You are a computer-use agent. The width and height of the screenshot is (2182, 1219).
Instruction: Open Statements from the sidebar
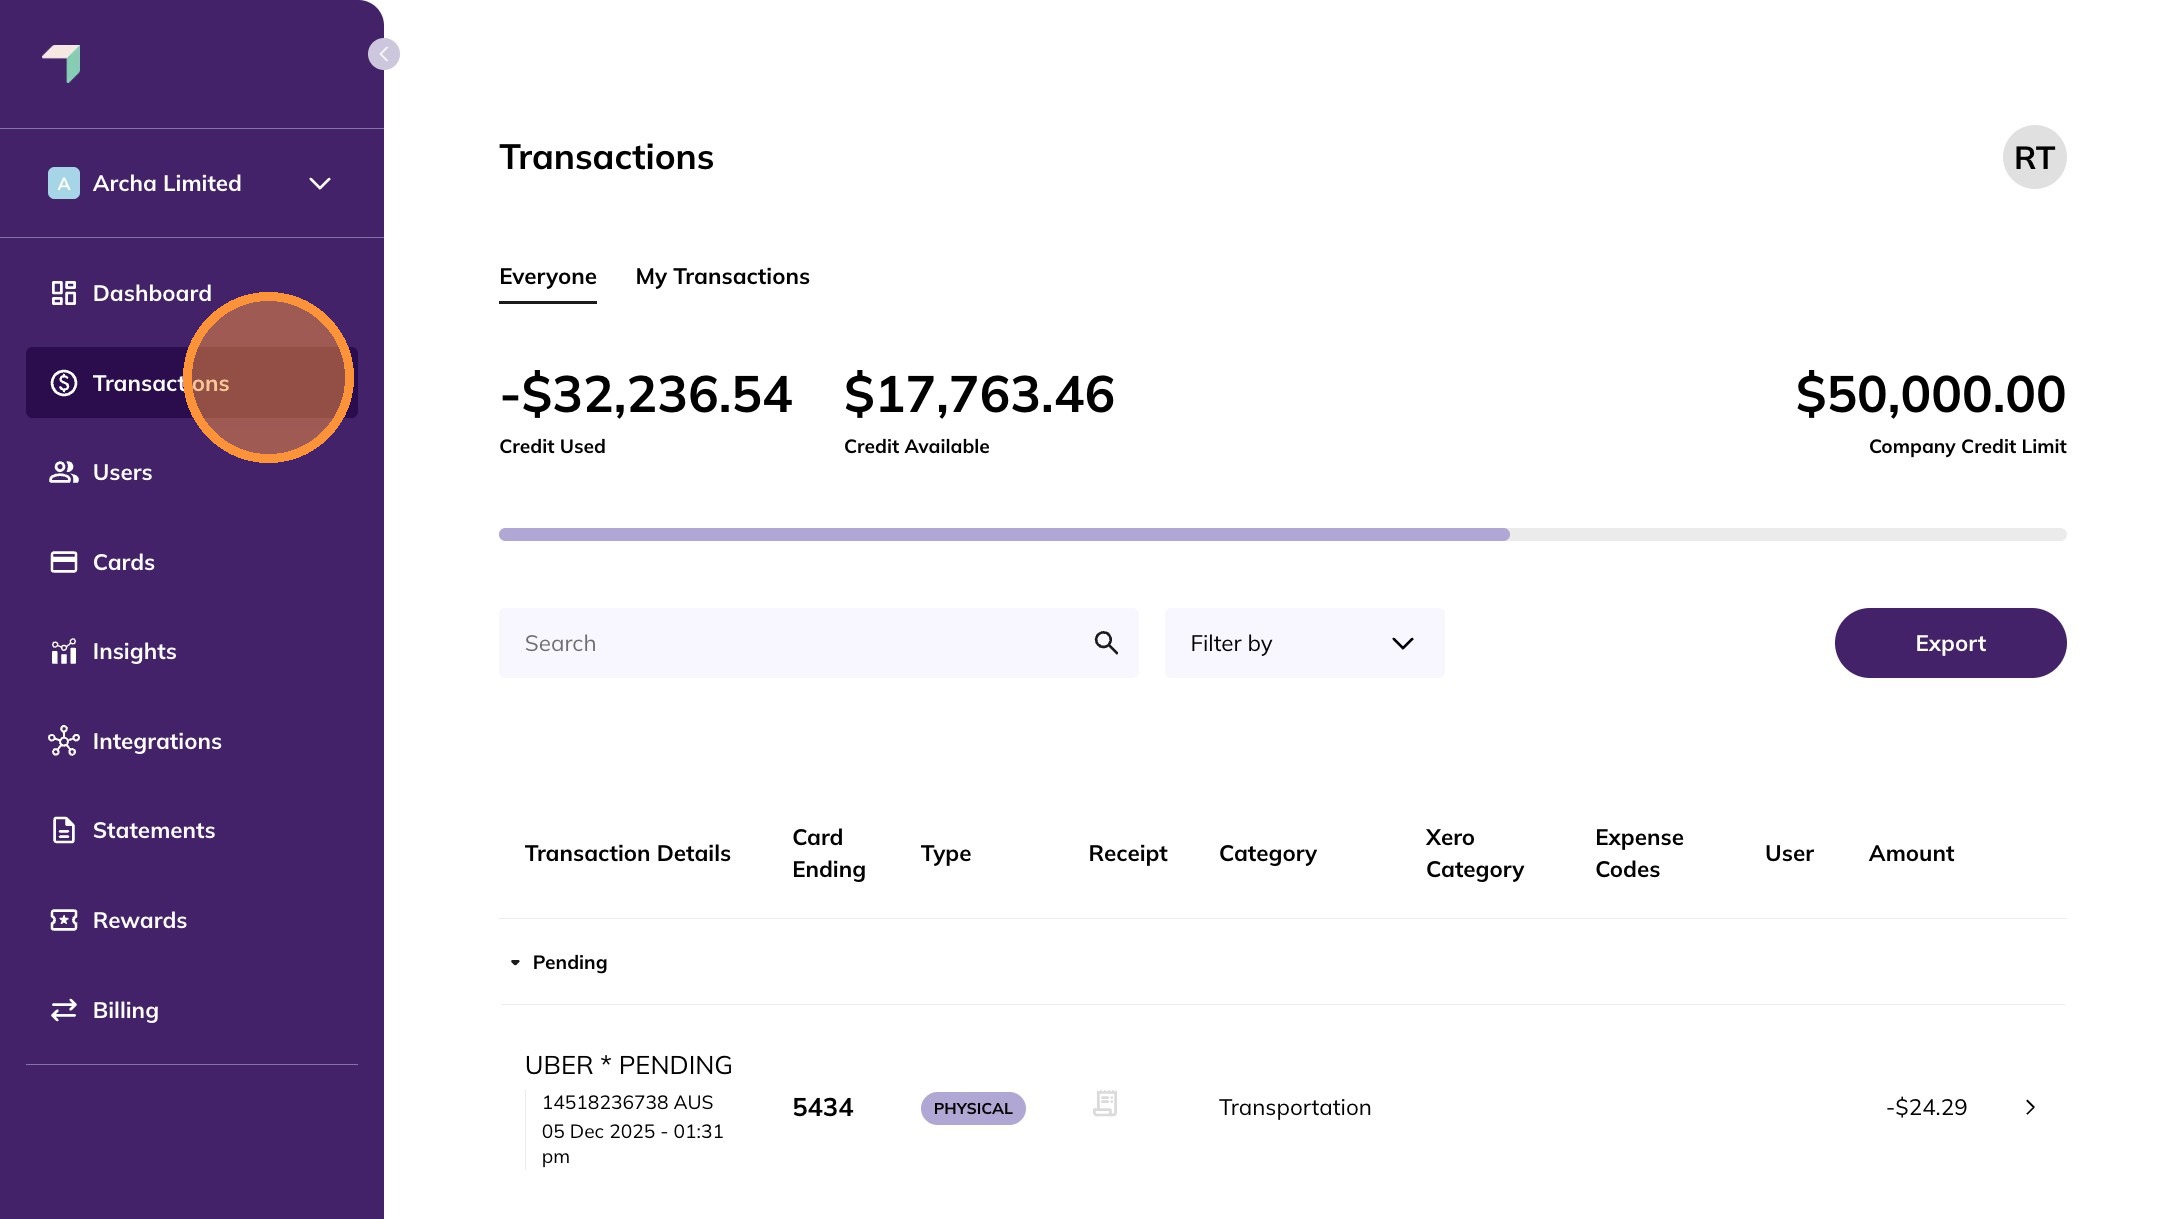coord(154,830)
